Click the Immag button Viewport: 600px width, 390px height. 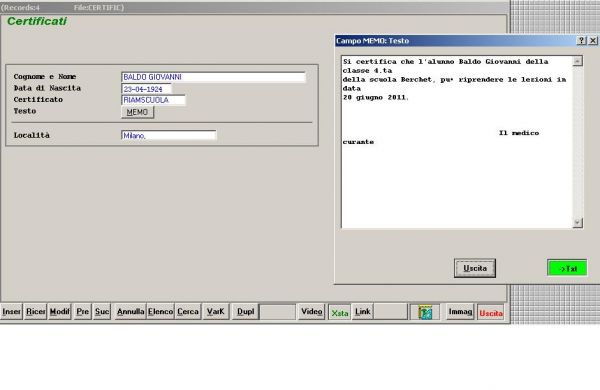[460, 312]
